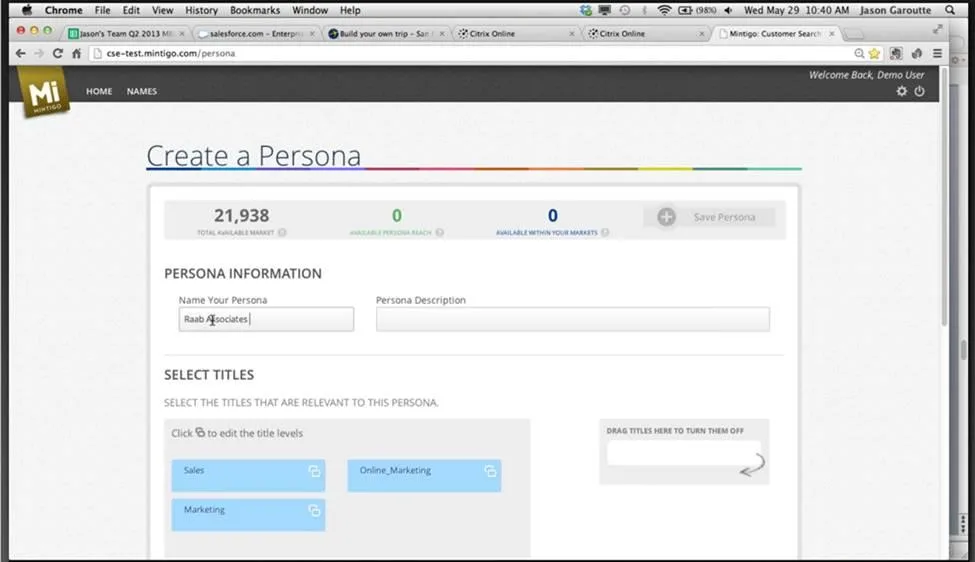The image size is (975, 562).
Task: Reload the page with refresh icon
Action: [x=58, y=53]
